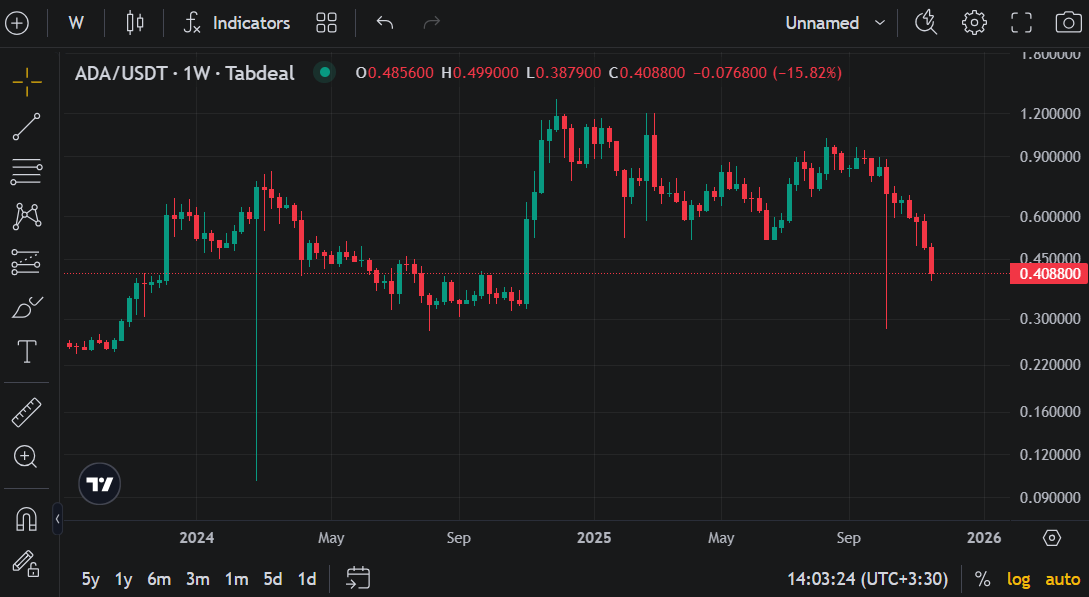The image size is (1089, 597).
Task: Open the go to date calendar
Action: (358, 578)
